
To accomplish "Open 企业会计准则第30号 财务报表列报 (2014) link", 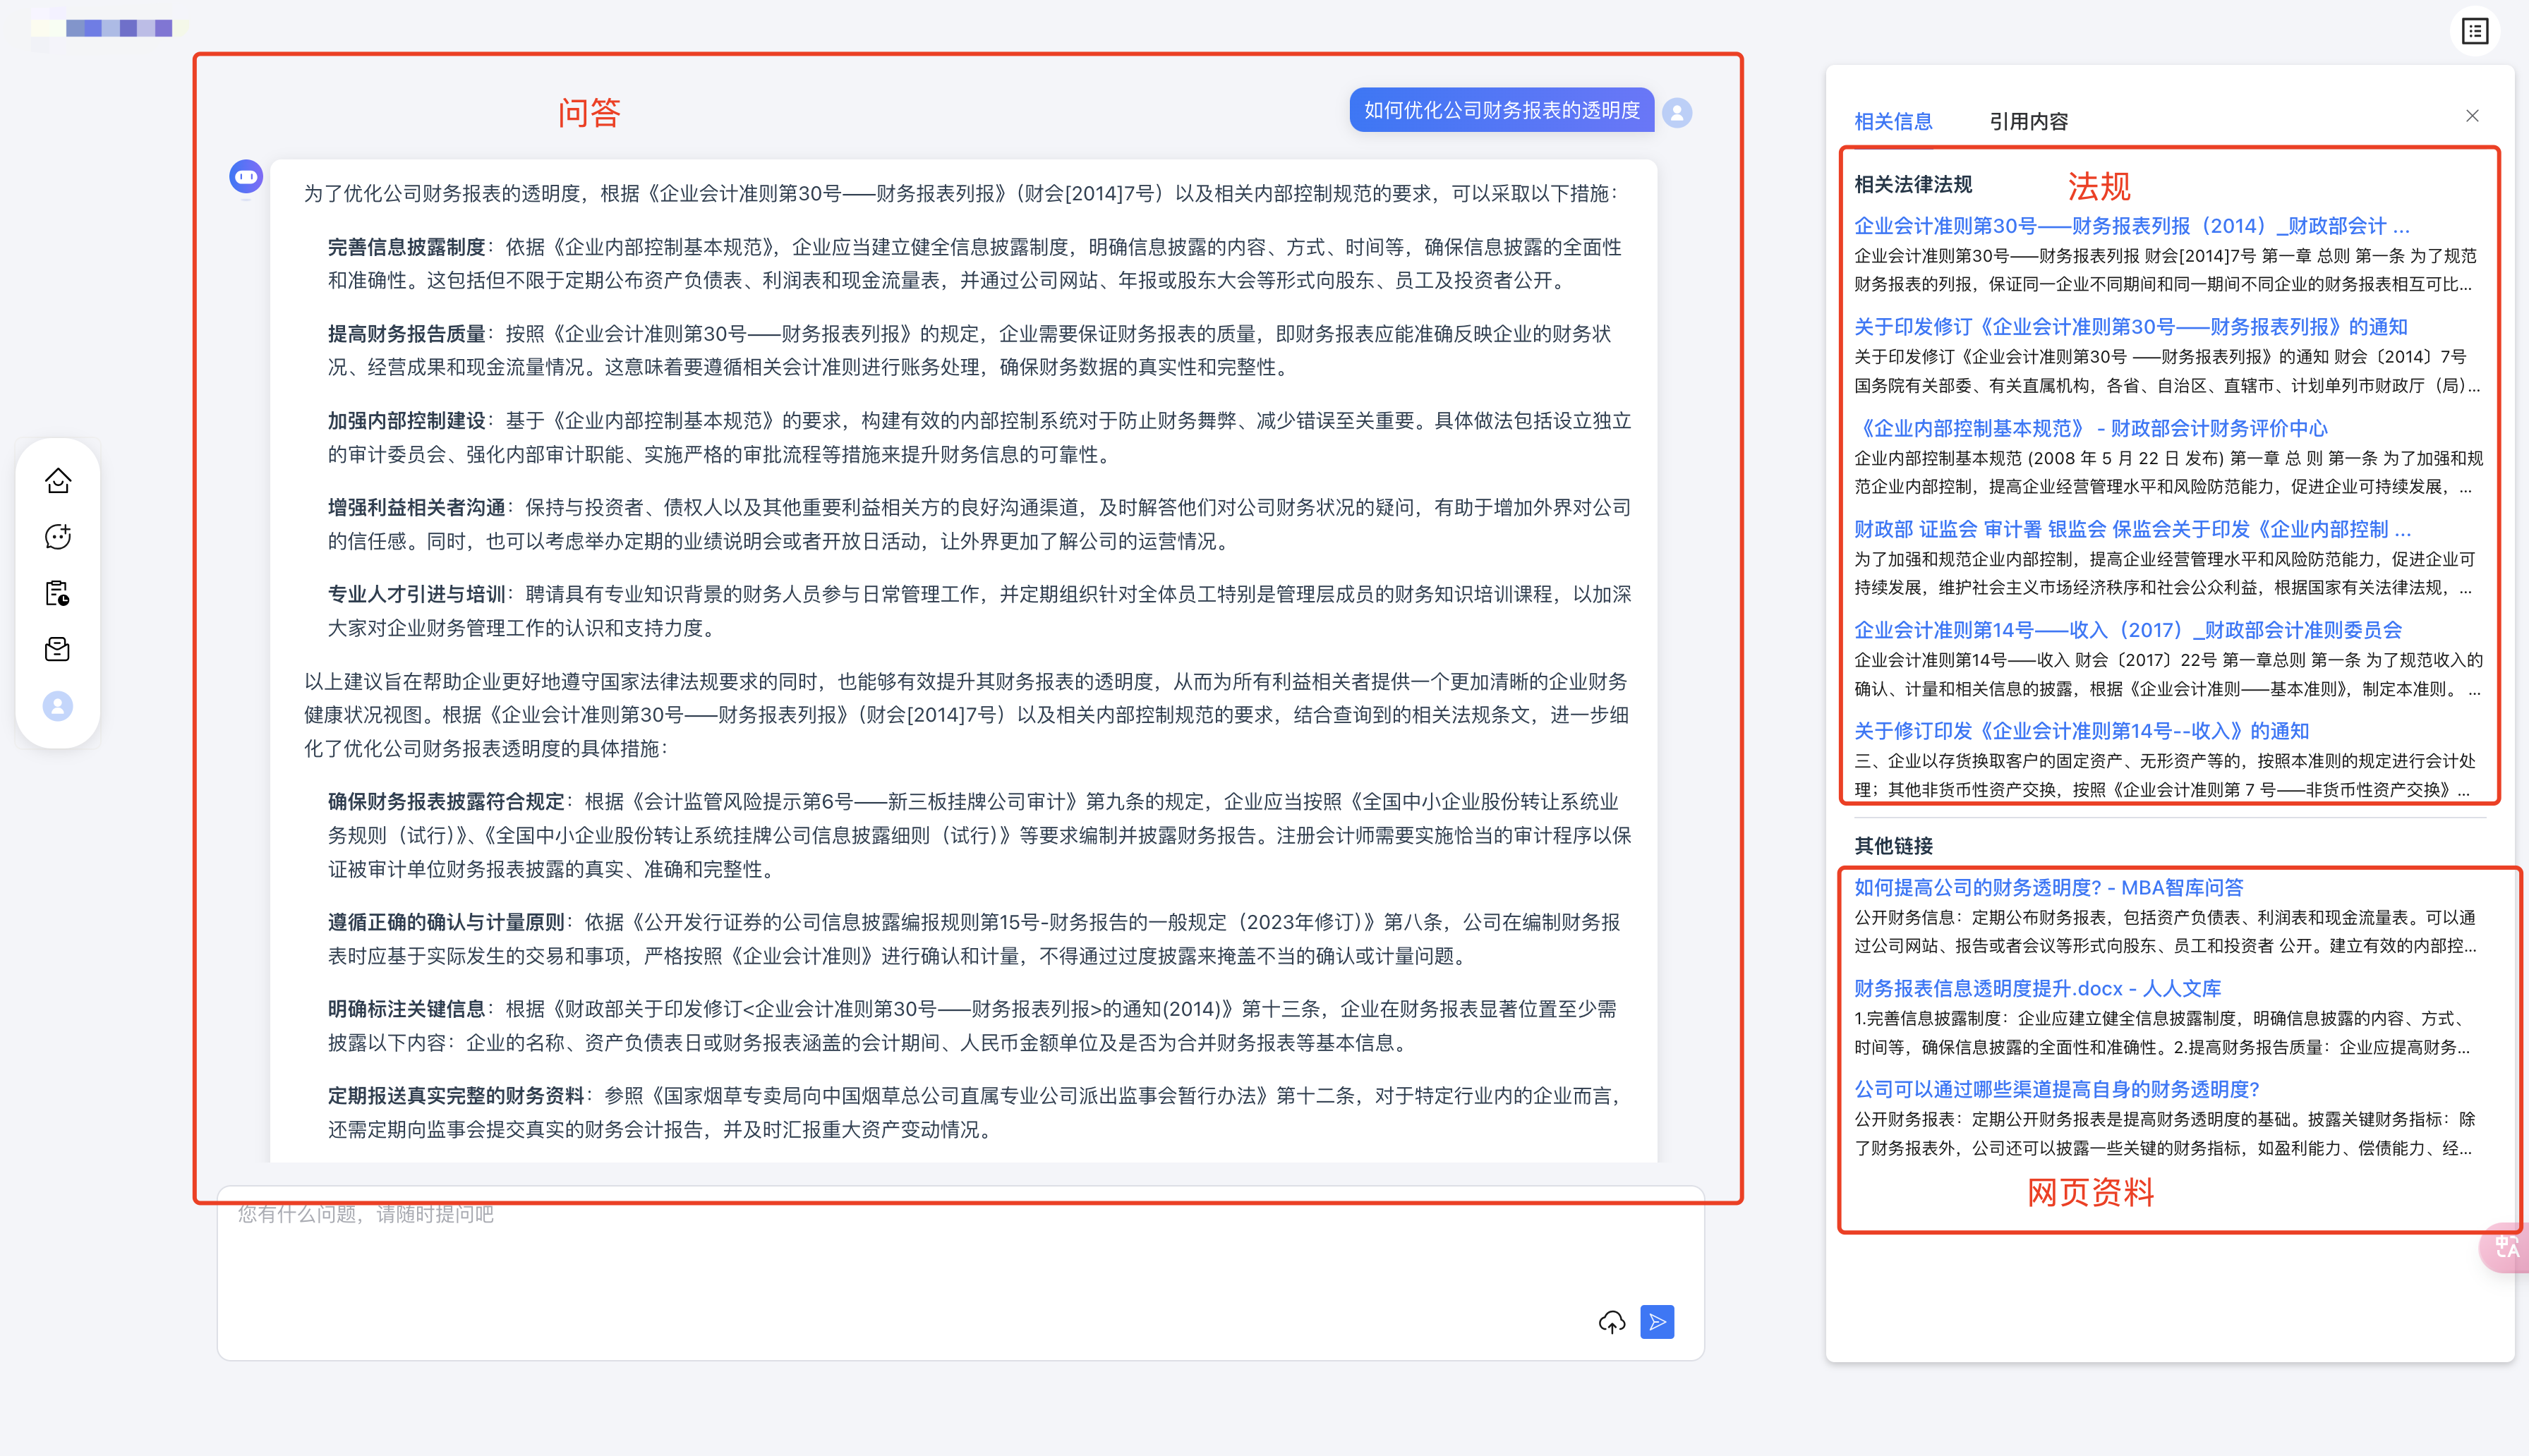I will coord(2131,226).
